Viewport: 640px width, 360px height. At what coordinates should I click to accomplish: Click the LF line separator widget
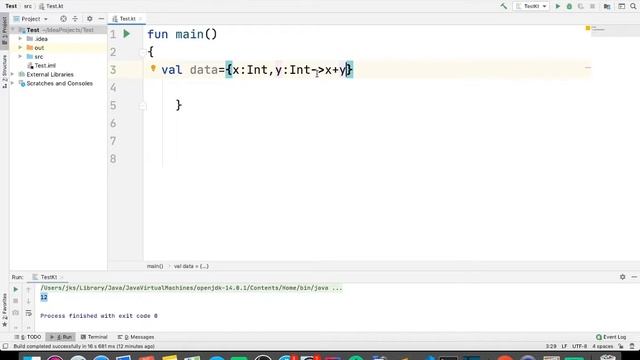[564, 347]
